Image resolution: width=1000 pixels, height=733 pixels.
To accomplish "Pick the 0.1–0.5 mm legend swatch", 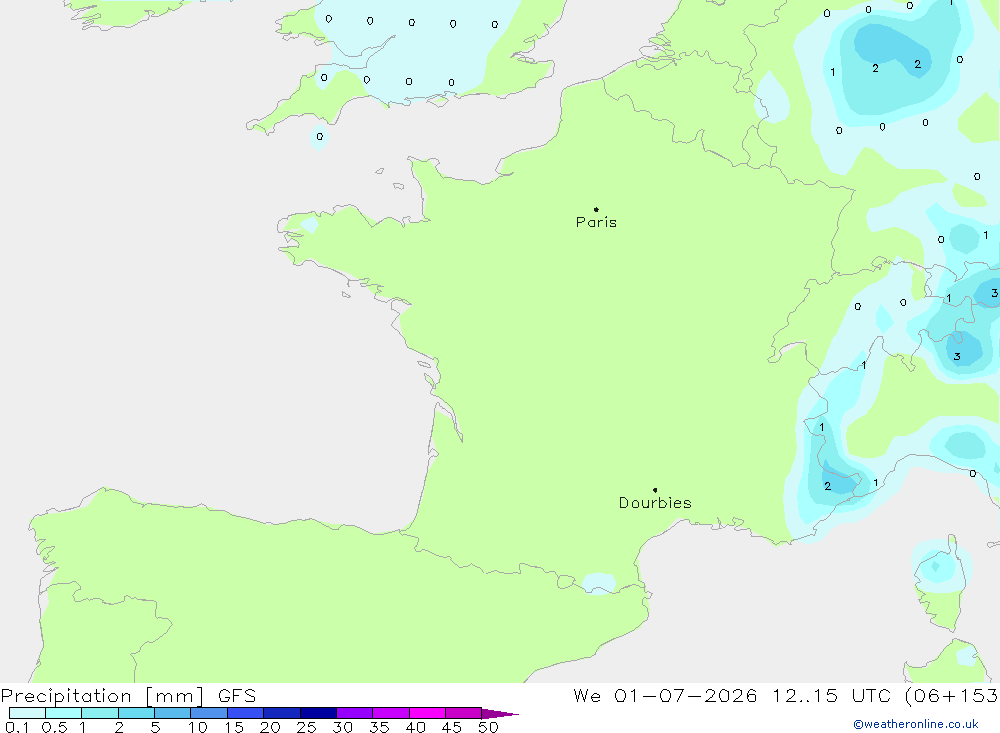I will (x=27, y=713).
